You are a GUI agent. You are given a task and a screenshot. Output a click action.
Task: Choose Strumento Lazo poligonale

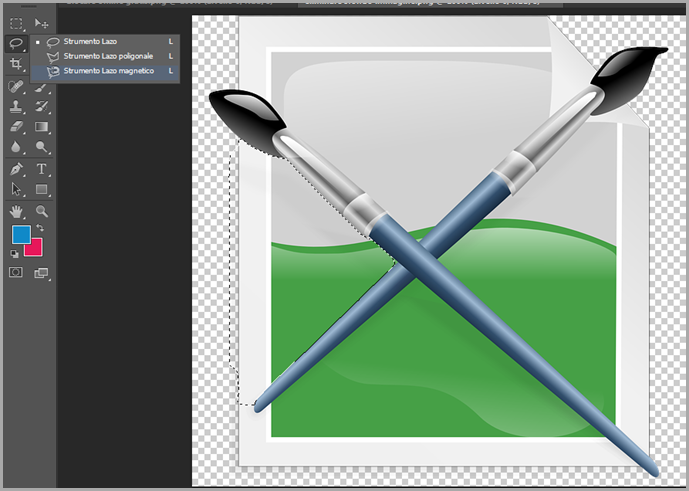click(x=105, y=56)
